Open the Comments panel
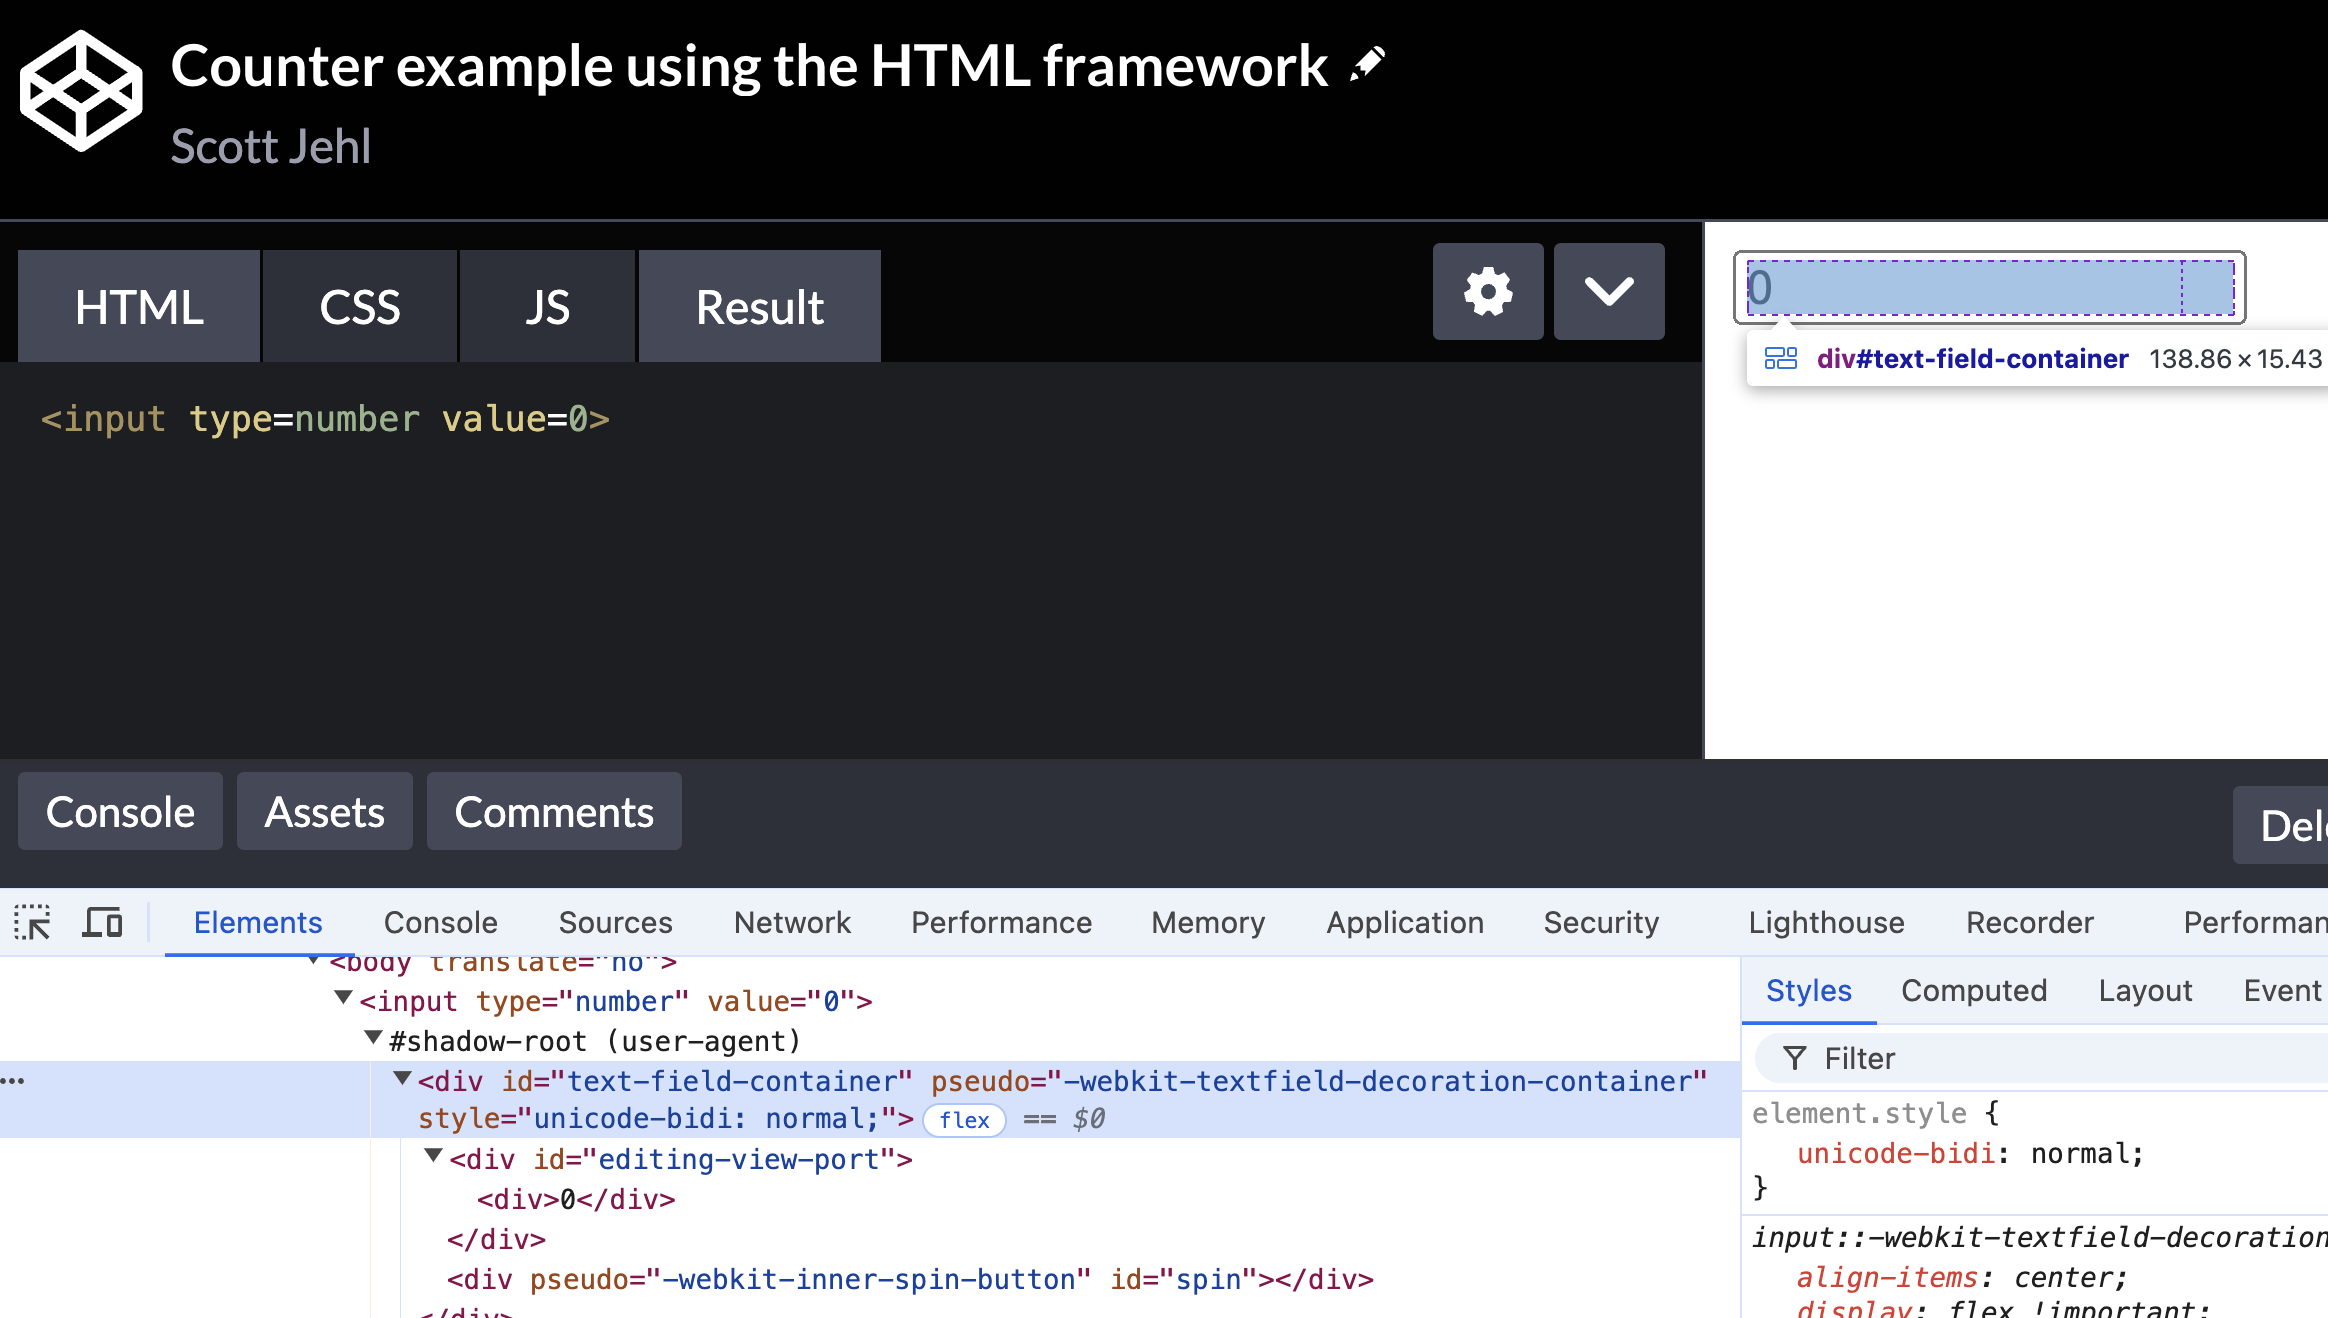Image resolution: width=2328 pixels, height=1318 pixels. coord(554,811)
